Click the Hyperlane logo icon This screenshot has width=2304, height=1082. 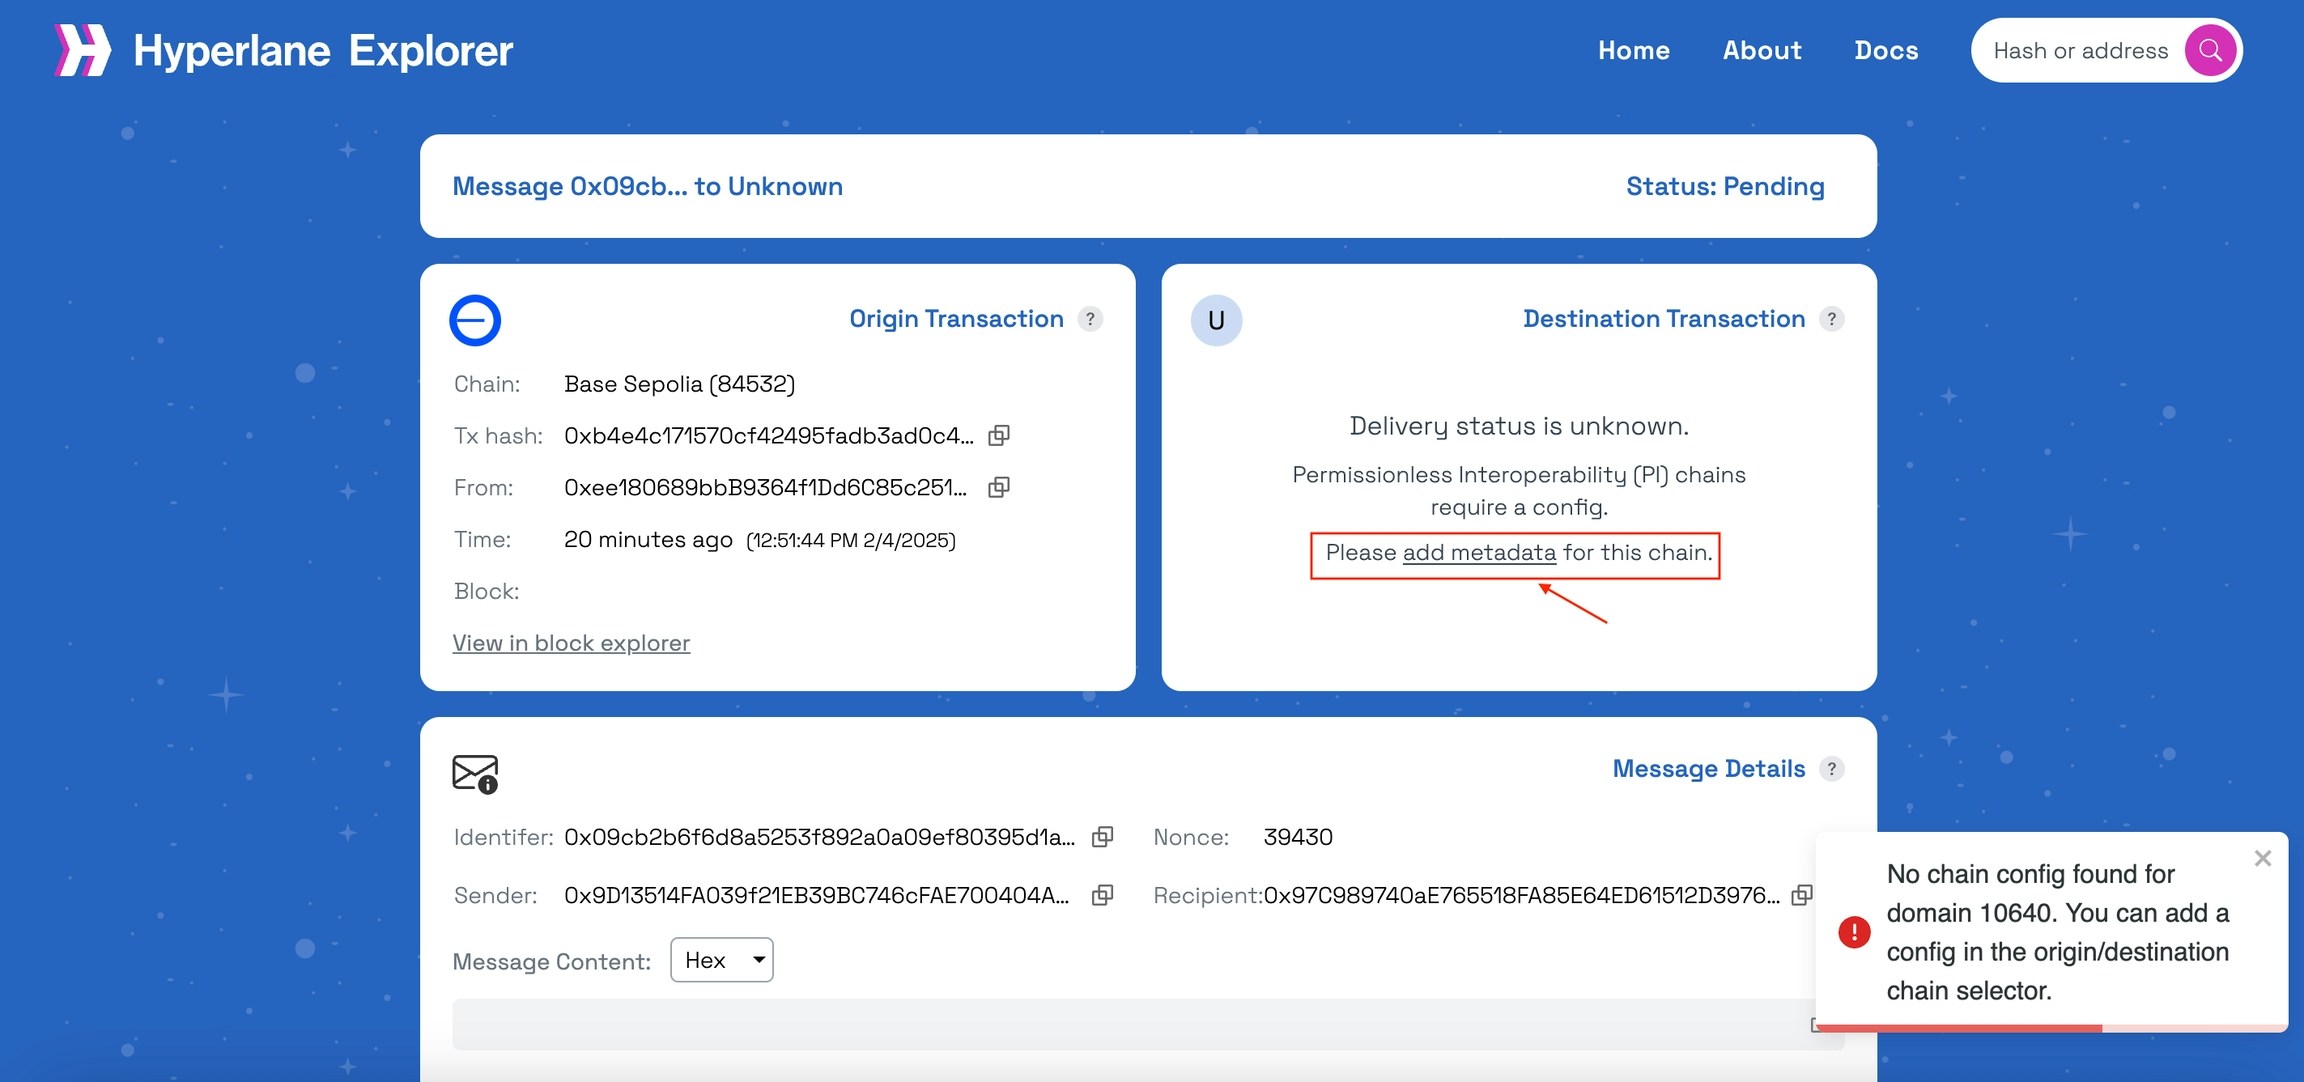pos(82,50)
